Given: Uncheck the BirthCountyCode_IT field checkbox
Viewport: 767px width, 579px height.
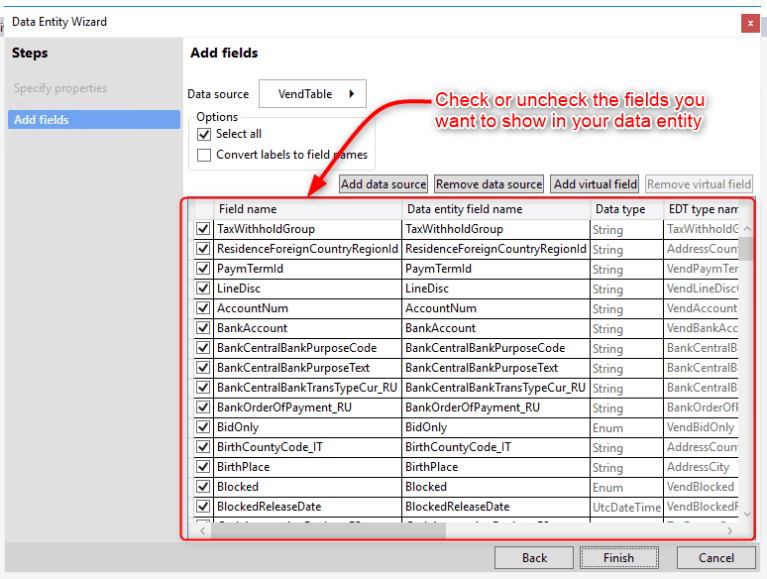Looking at the screenshot, I should click(203, 446).
